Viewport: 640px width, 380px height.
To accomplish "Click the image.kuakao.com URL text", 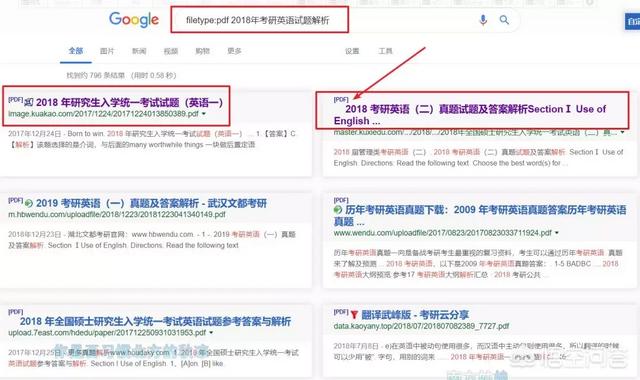I will 103,114.
